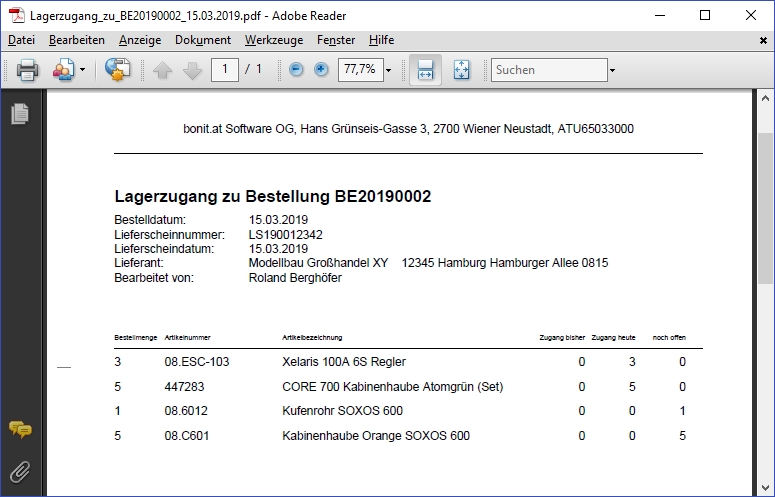Click the vertical scrollbar thumb
Screen dimensions: 775x497
pyautogui.click(x=766, y=208)
